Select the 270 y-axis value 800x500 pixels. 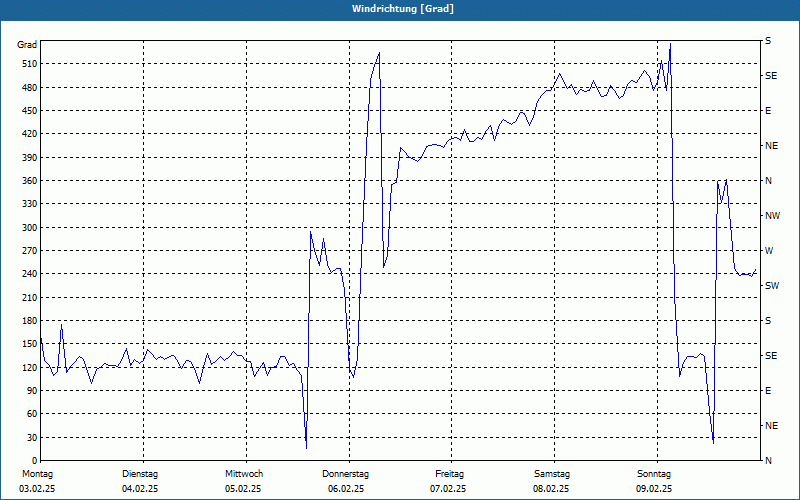tap(30, 251)
